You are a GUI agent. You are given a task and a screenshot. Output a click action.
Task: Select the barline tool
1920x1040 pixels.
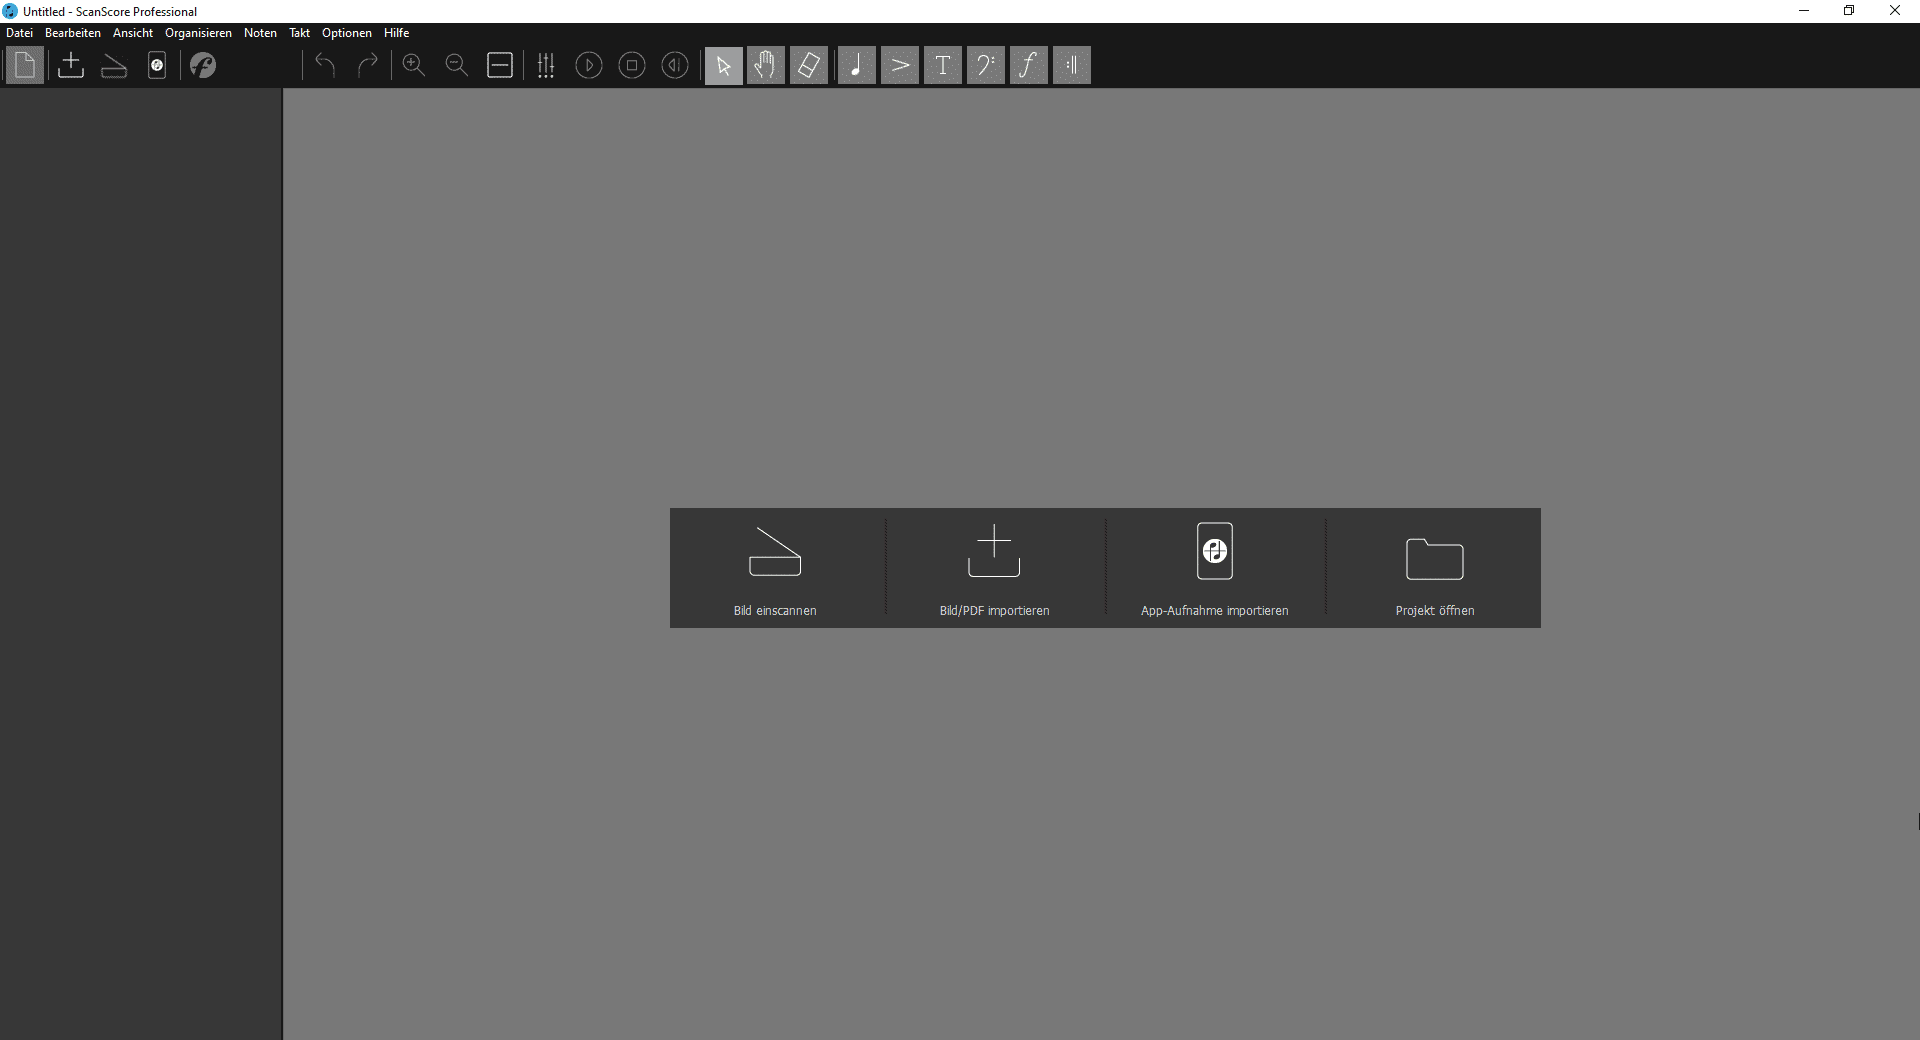(x=1072, y=66)
